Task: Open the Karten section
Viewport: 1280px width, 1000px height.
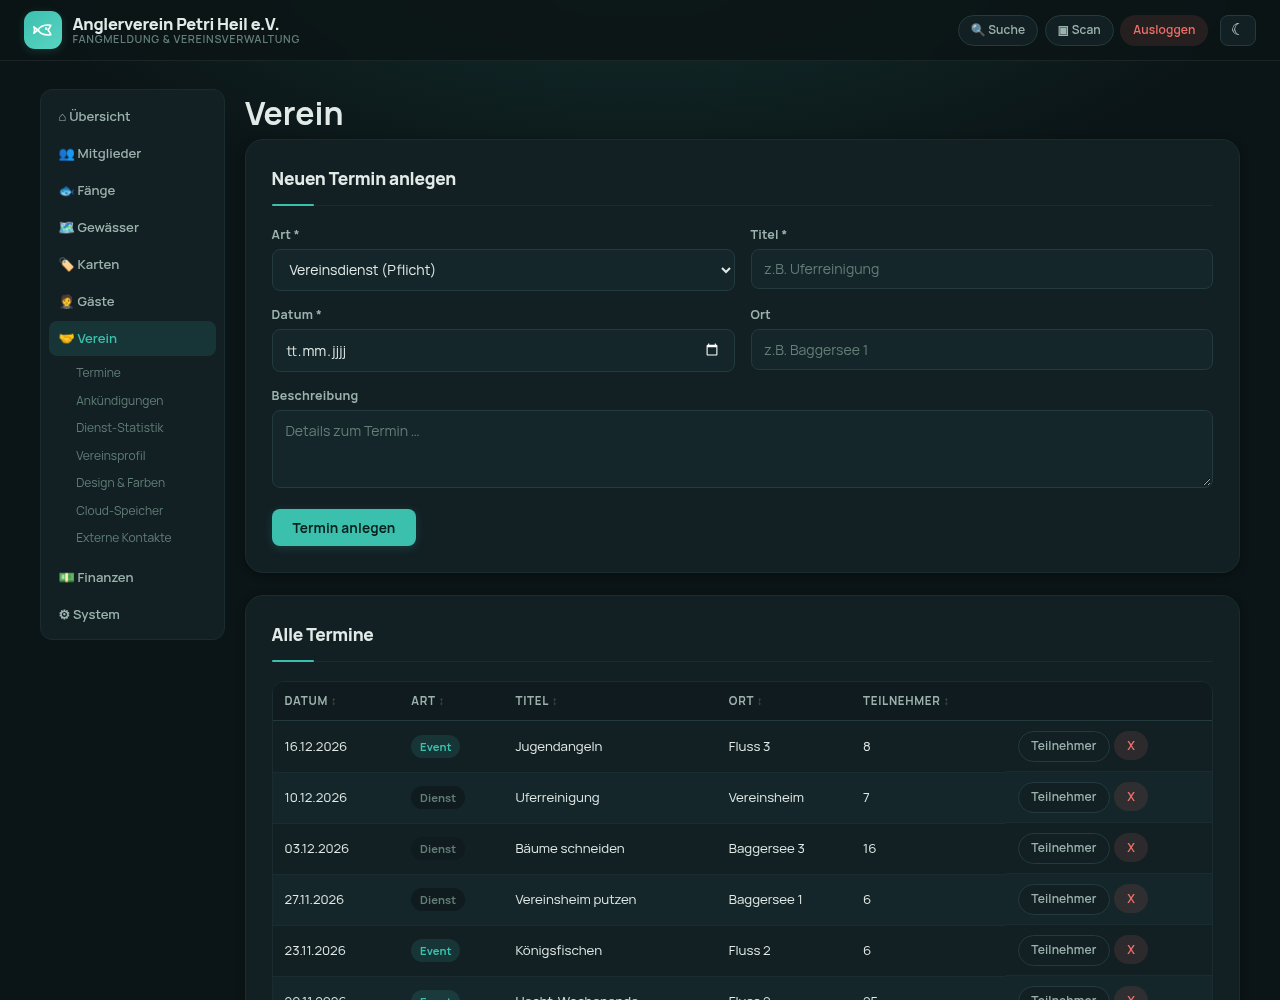Action: click(x=132, y=265)
